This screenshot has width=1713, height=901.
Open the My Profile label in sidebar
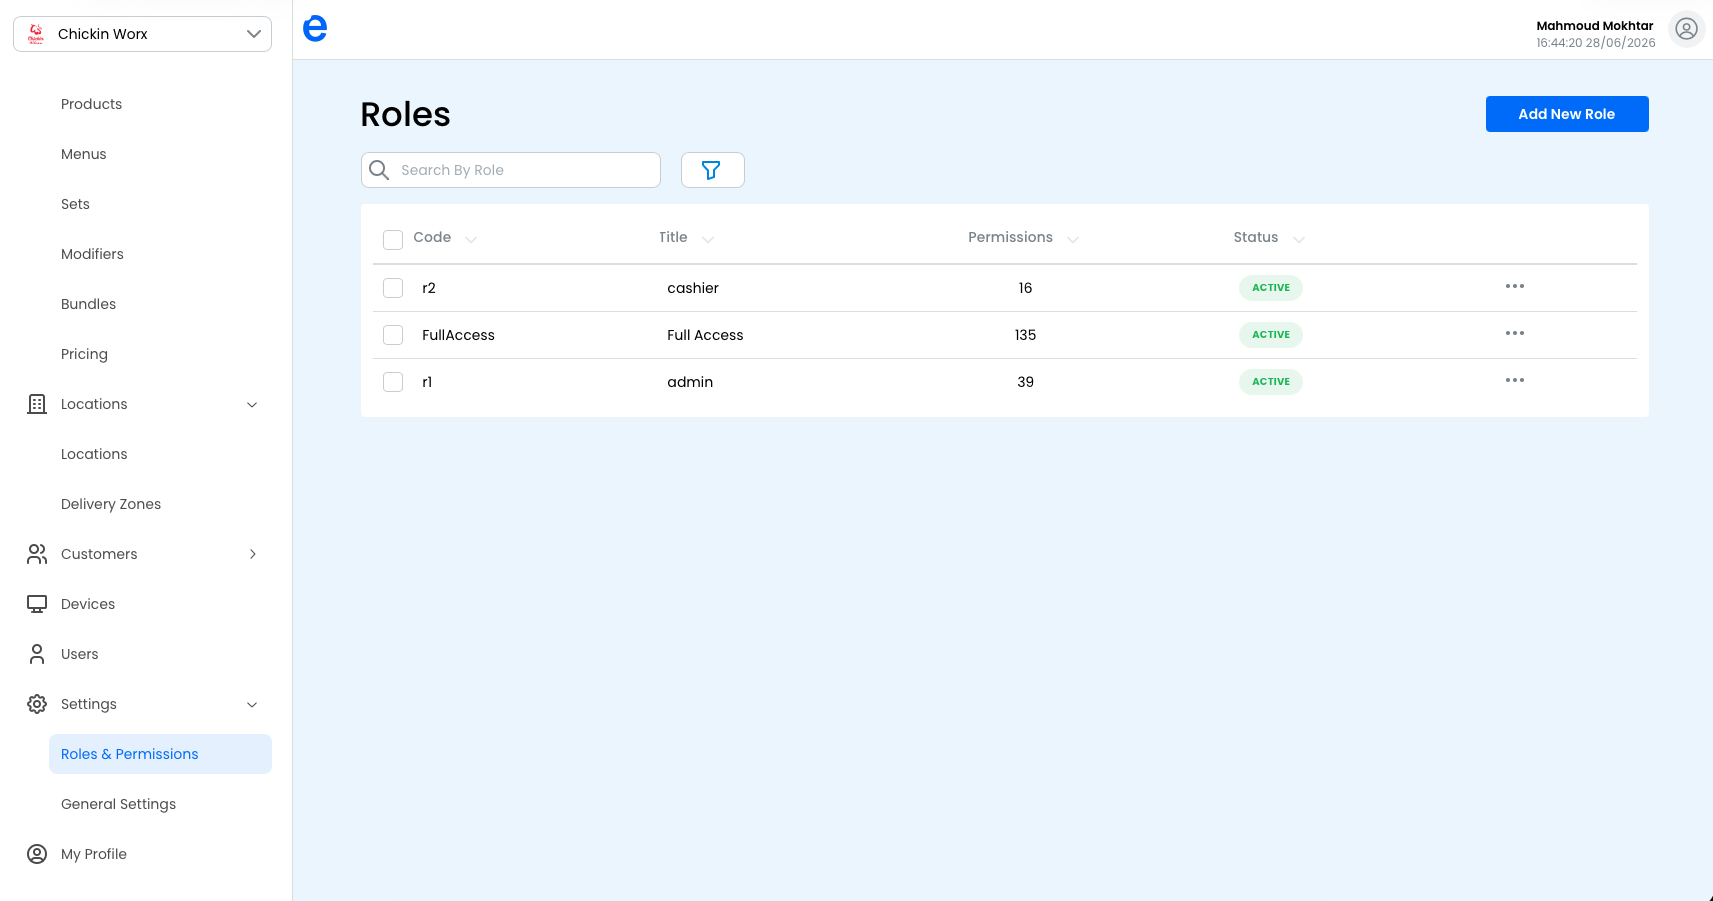94,854
